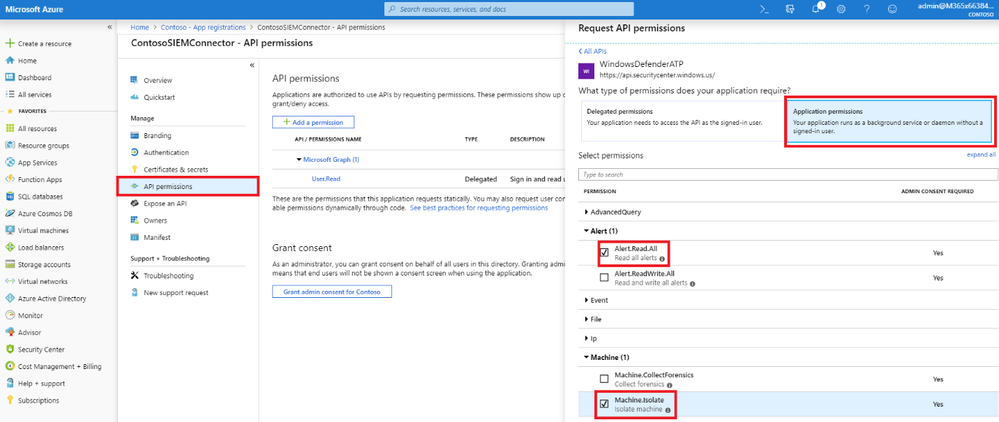Click the info icon beside Isolate machine
This screenshot has height=422, width=999.
[x=668, y=411]
